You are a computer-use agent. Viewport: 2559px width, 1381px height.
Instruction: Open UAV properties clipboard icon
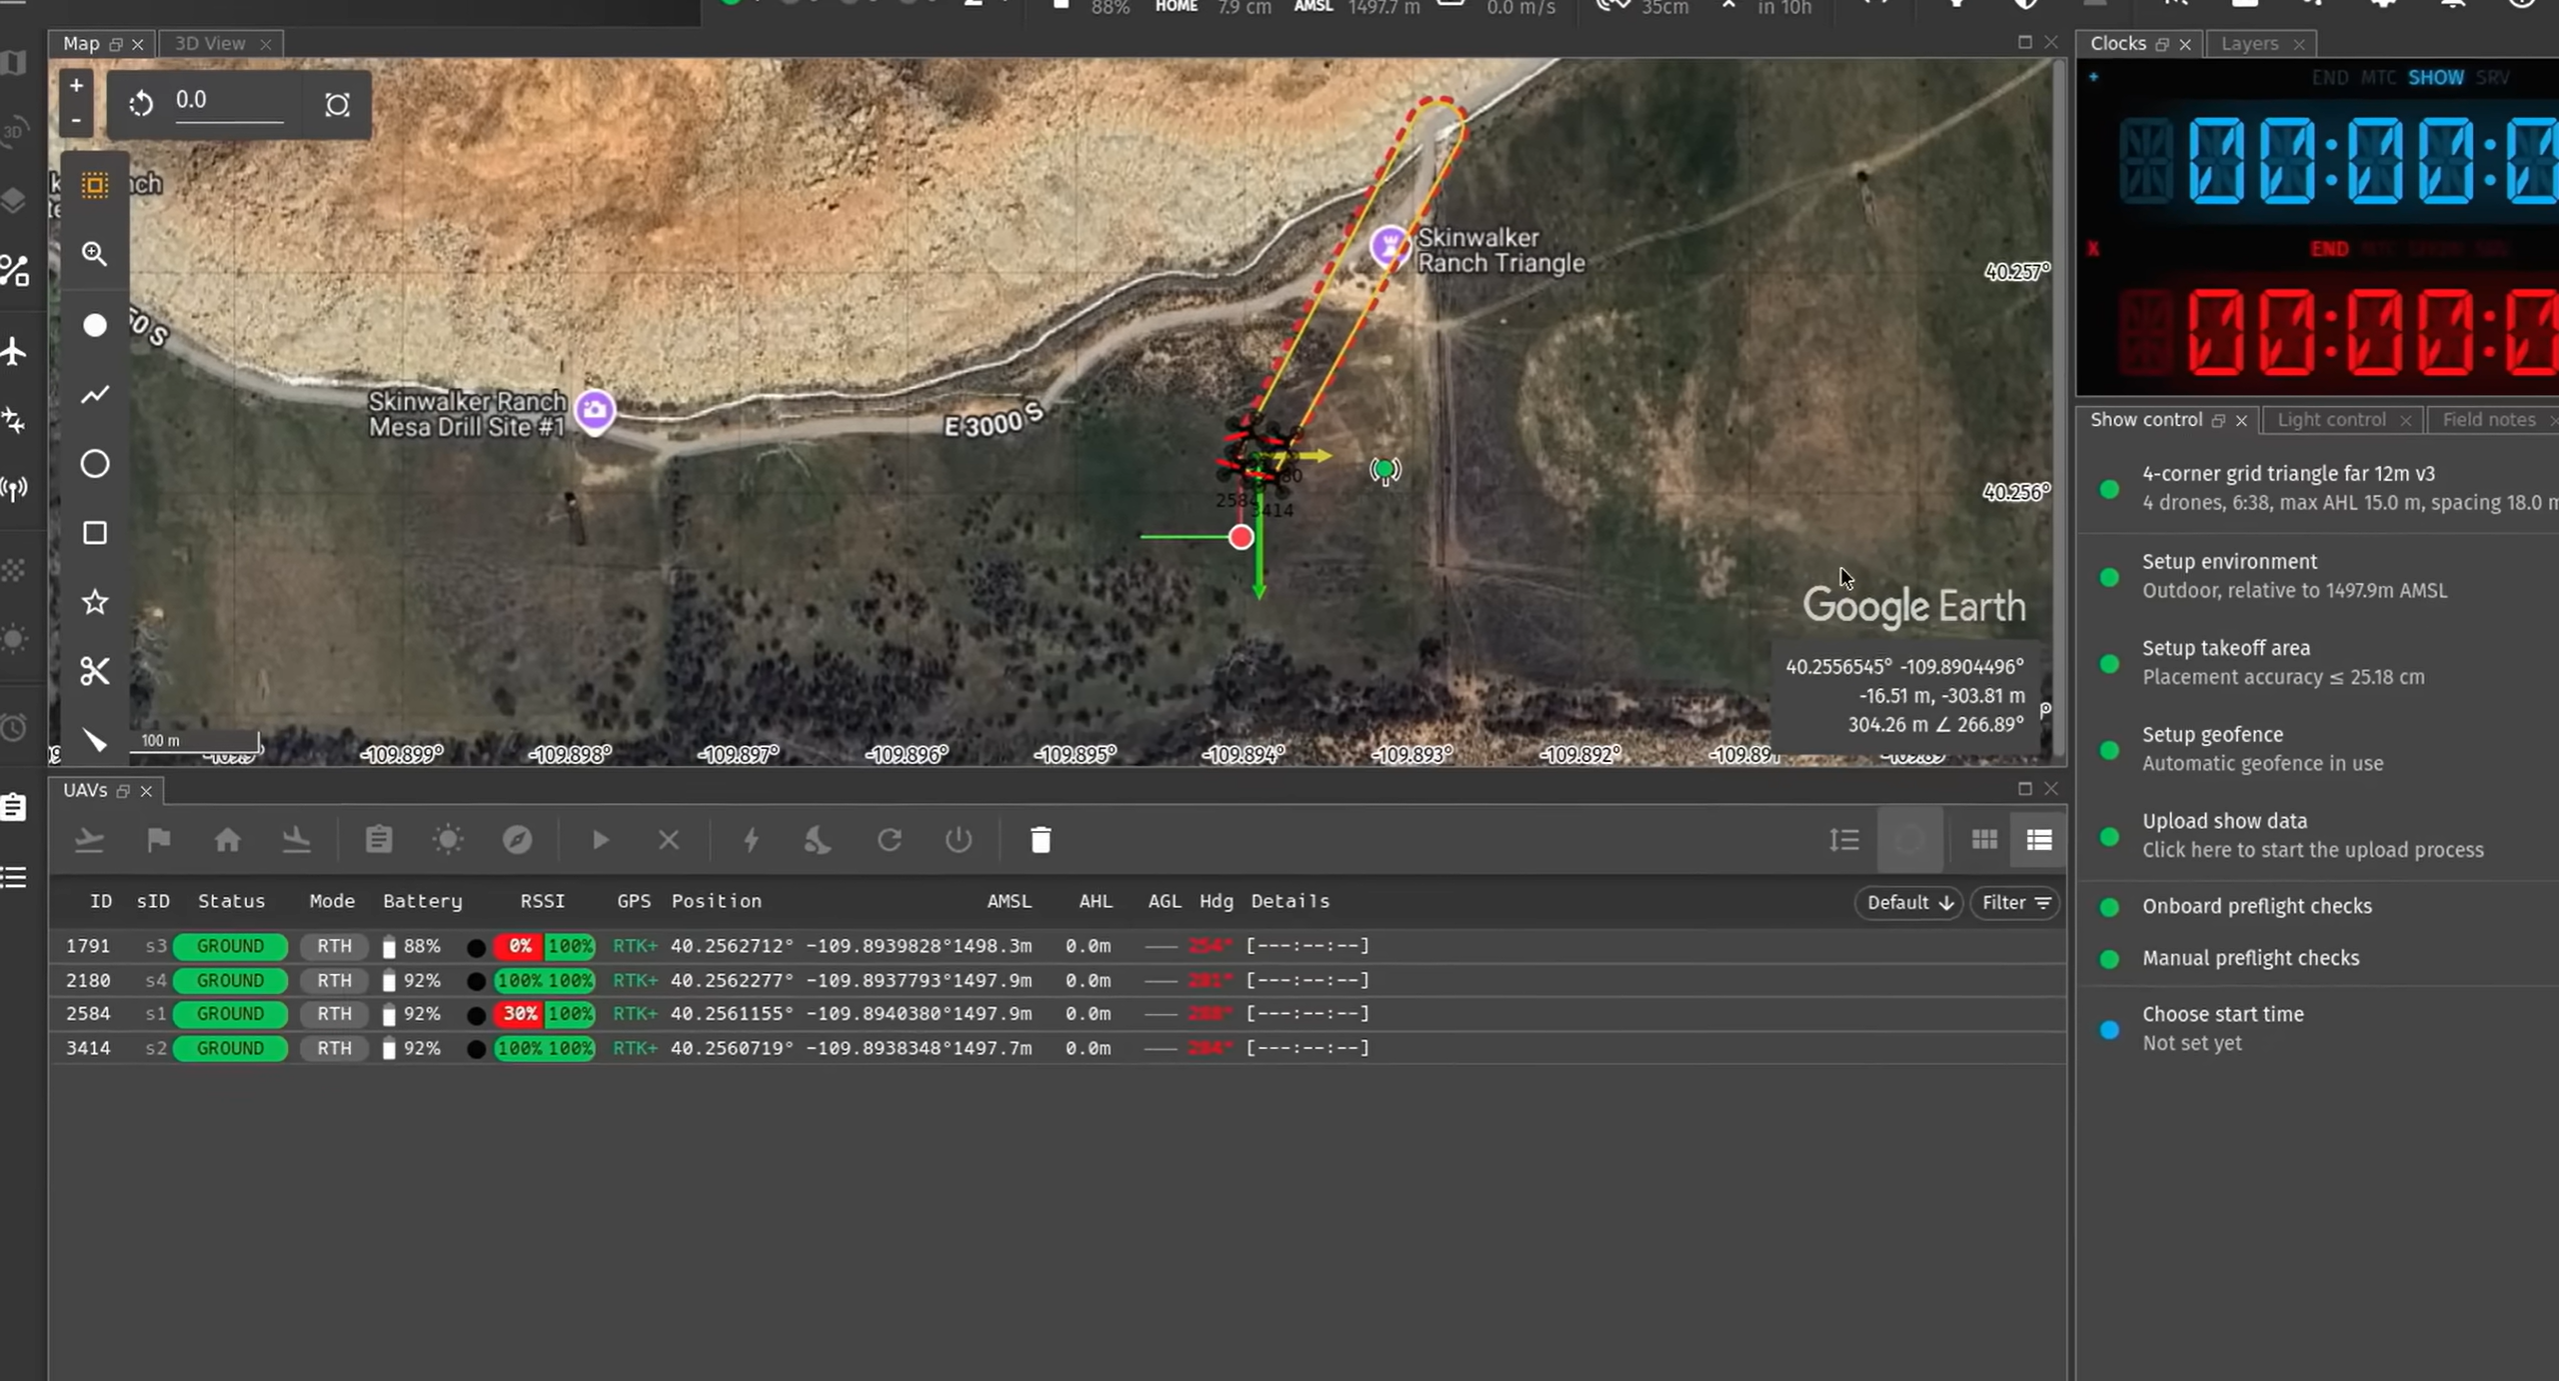click(x=379, y=840)
